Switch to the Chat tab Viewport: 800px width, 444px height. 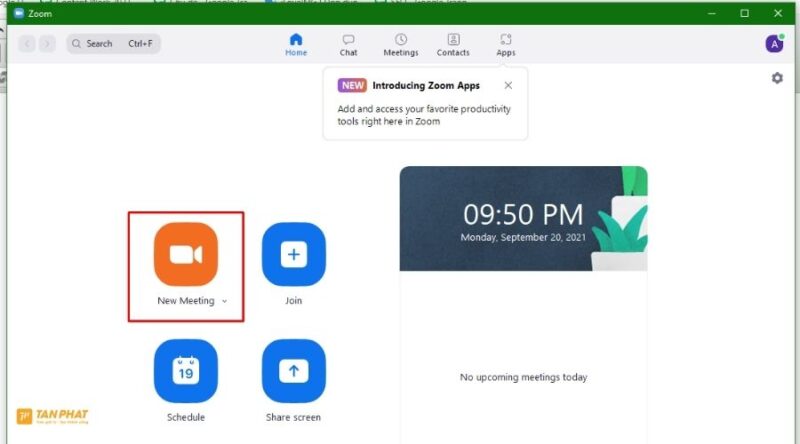tap(348, 45)
